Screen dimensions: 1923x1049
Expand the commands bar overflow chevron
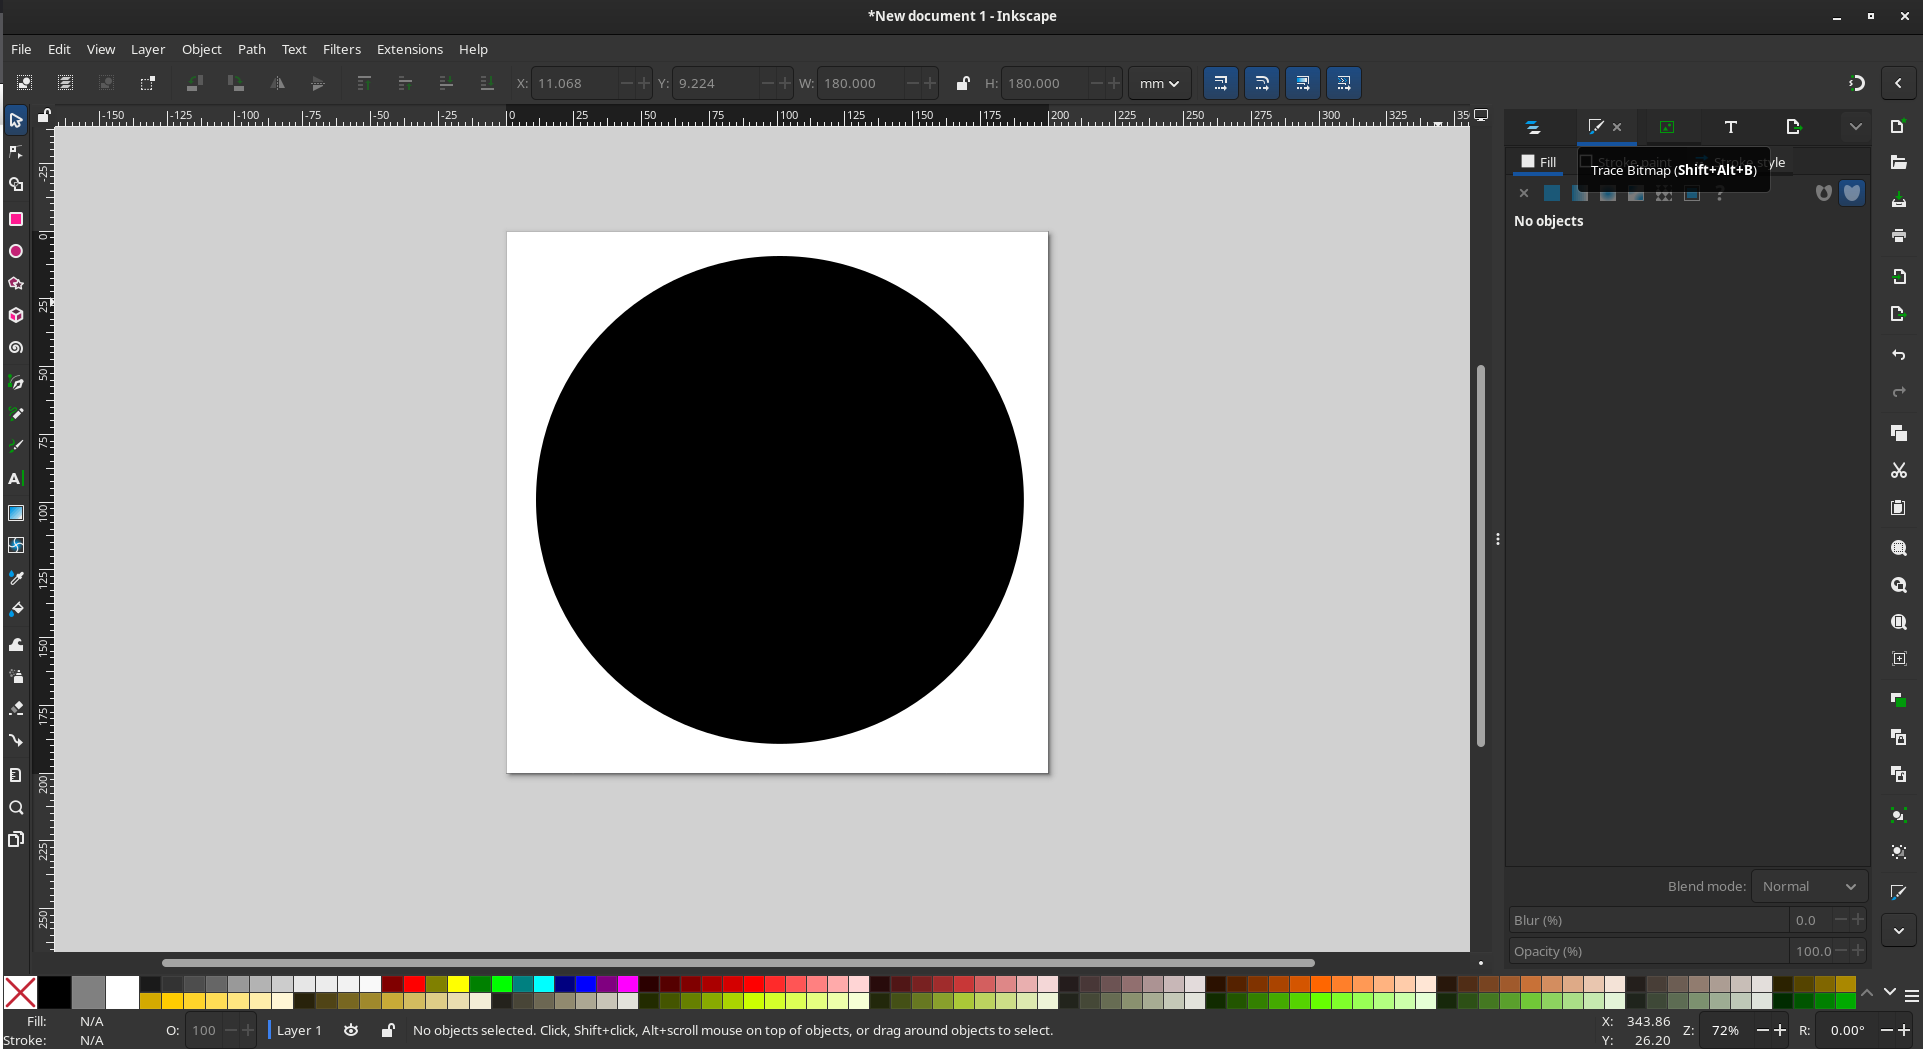click(x=1898, y=931)
